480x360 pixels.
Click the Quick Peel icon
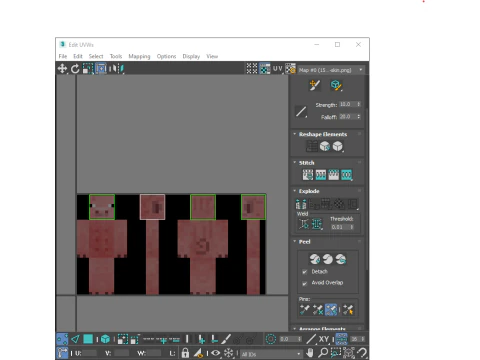[315, 259]
